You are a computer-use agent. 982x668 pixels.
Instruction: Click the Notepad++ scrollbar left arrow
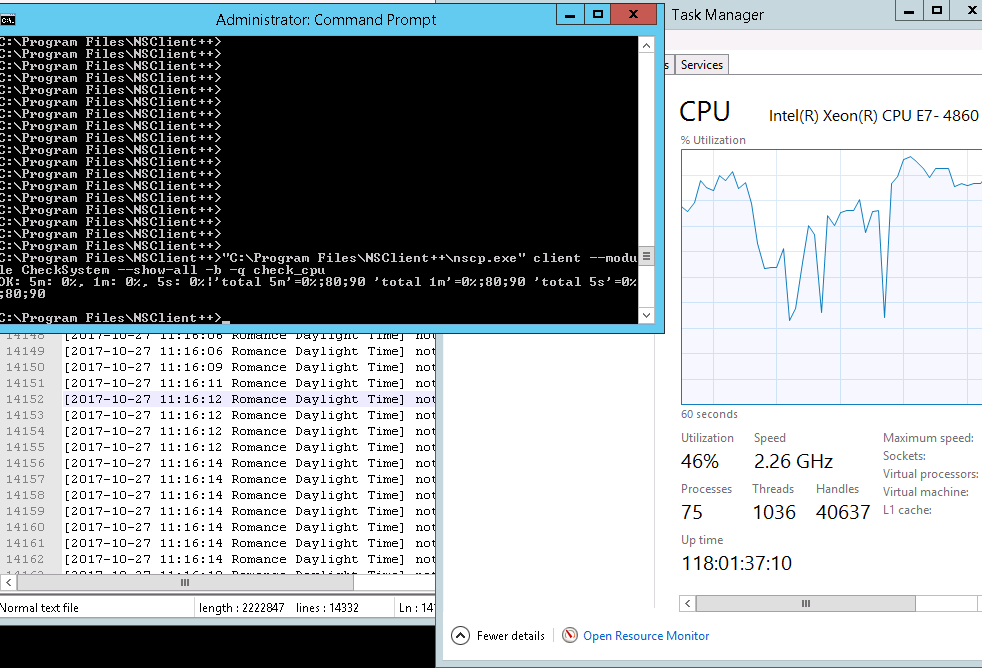(x=8, y=582)
